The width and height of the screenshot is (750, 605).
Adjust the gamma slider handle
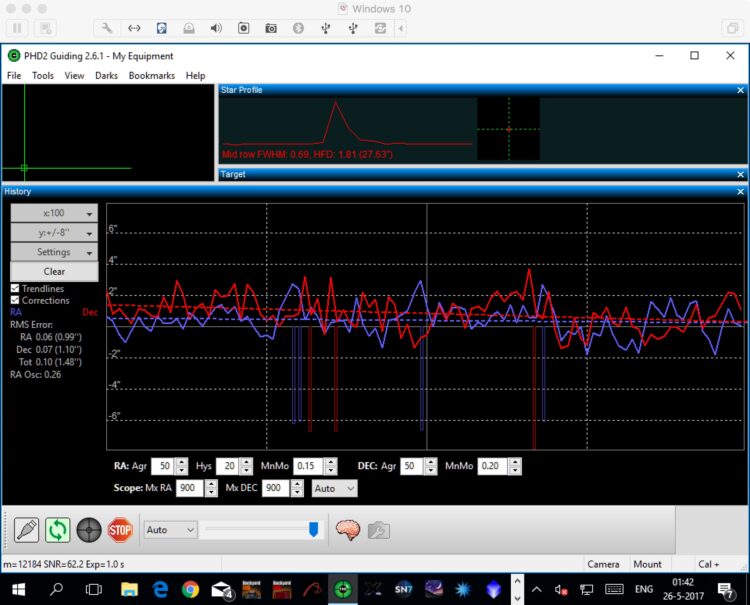(x=313, y=529)
